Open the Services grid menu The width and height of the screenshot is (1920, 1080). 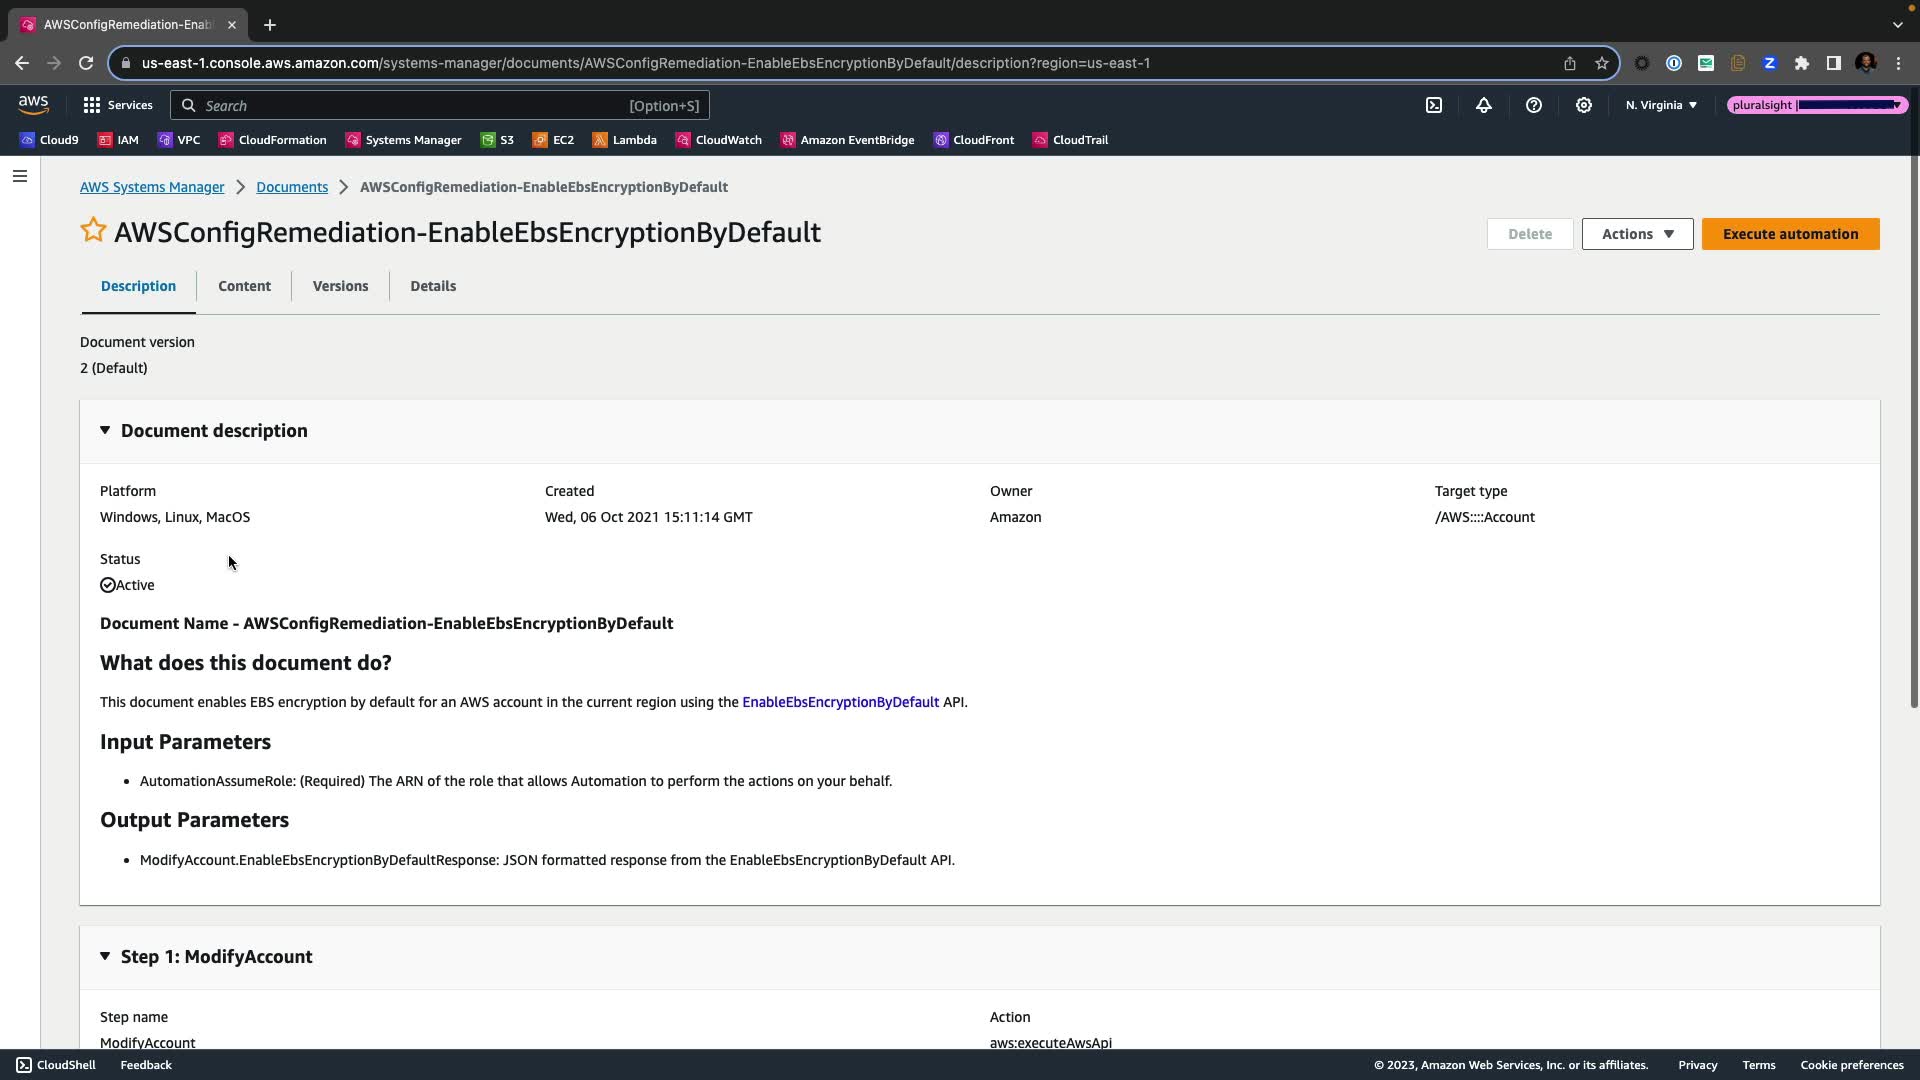point(118,105)
